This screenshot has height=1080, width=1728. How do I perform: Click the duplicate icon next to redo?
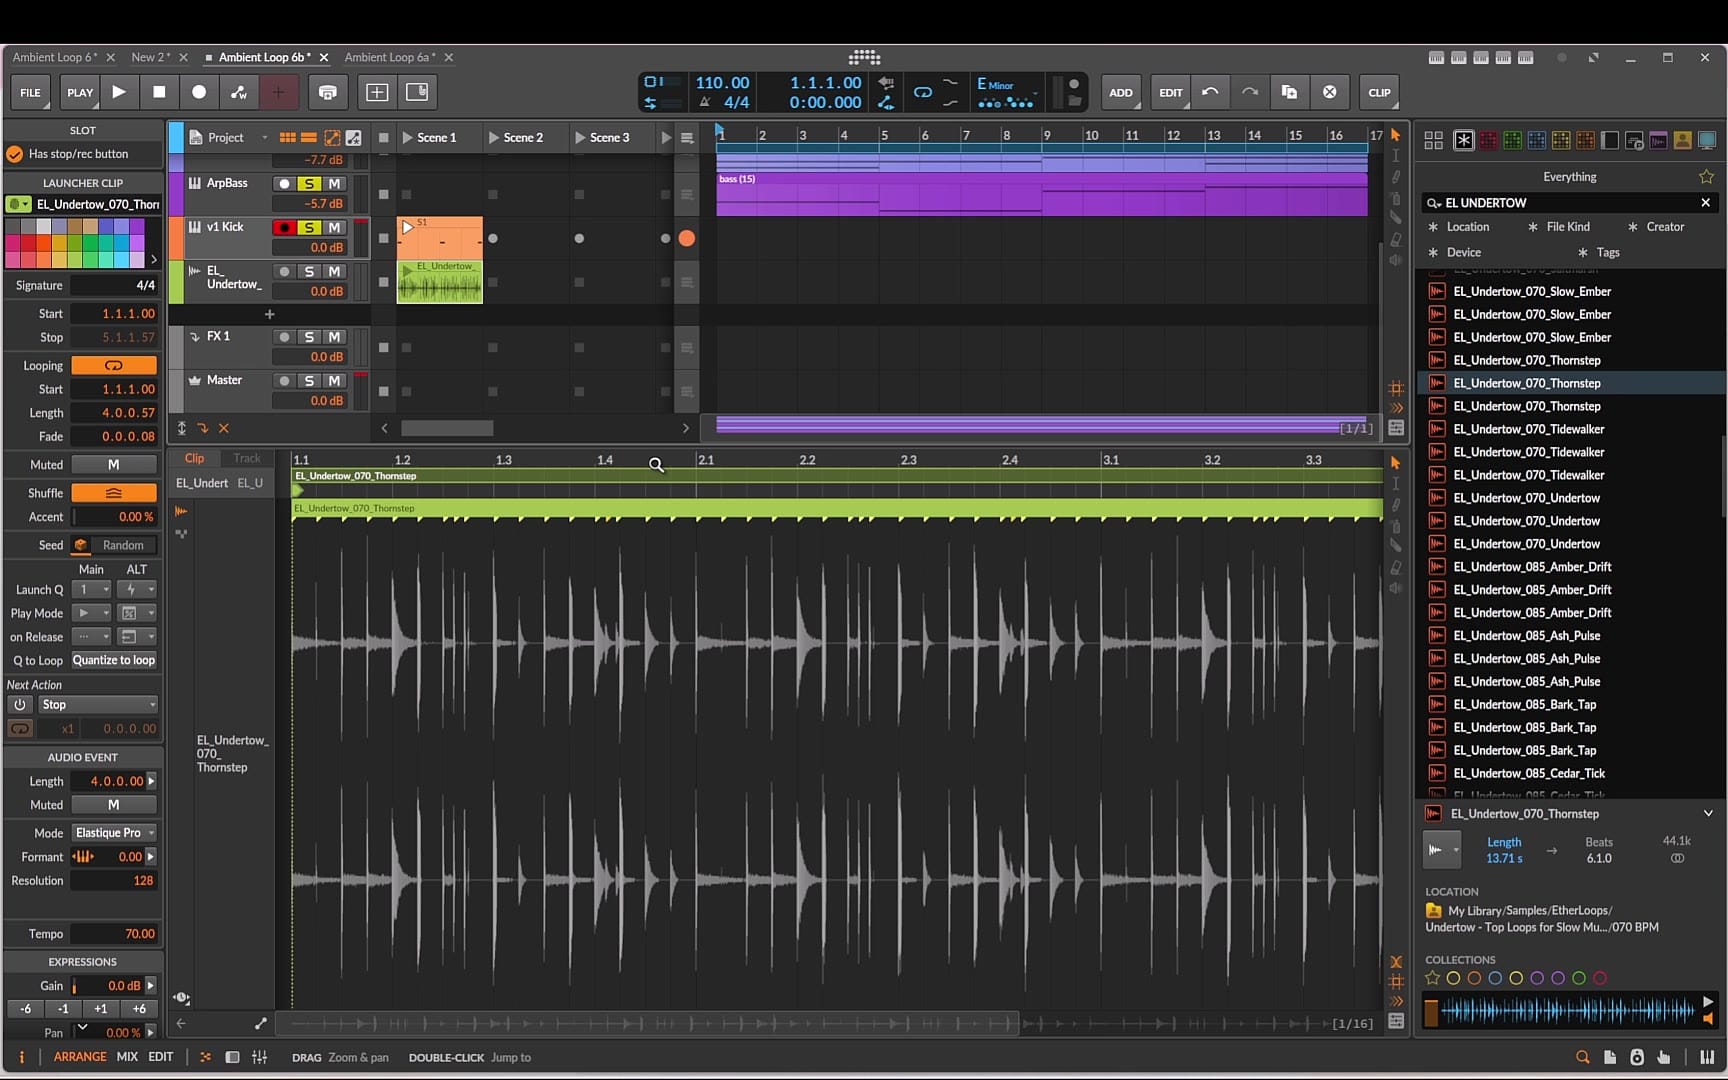click(x=1290, y=92)
